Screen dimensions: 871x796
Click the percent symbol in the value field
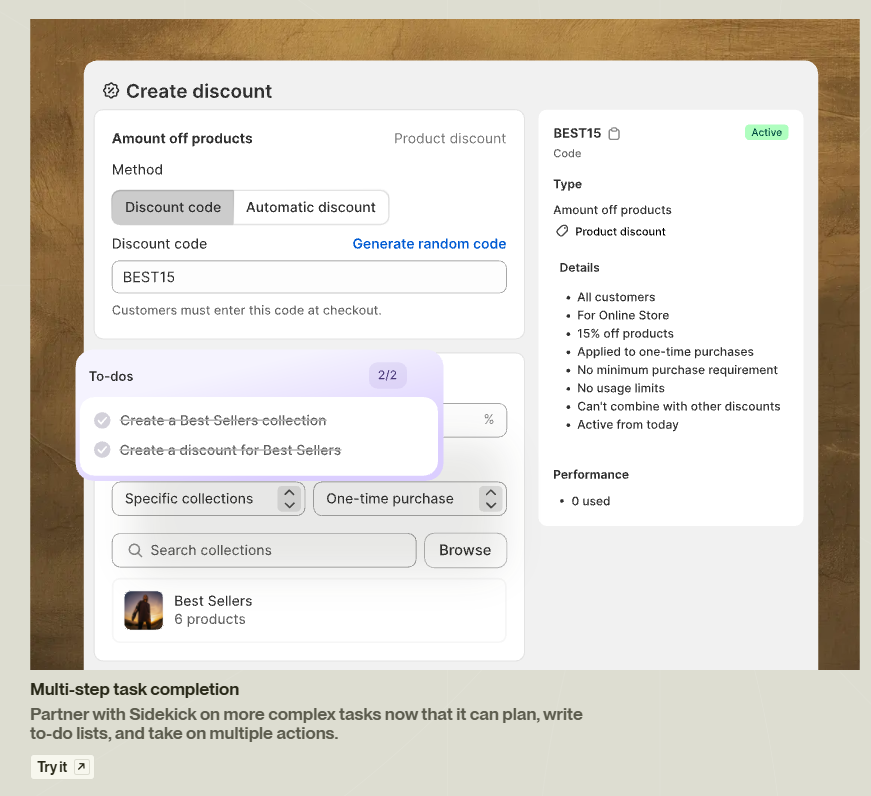click(491, 420)
